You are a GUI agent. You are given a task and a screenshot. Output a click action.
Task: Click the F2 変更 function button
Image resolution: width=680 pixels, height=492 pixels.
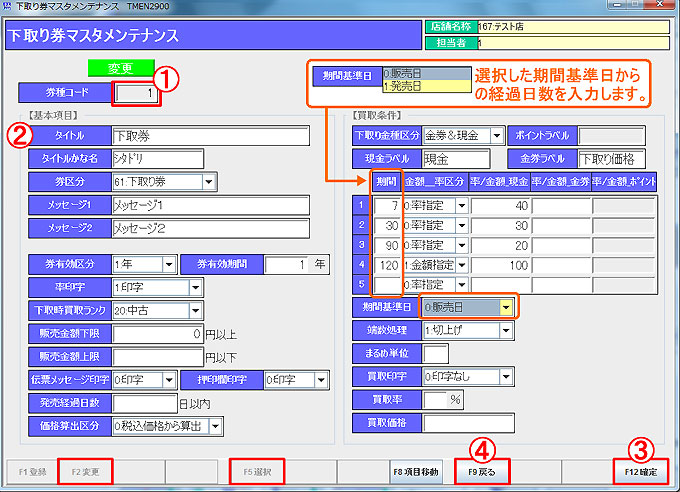click(x=85, y=472)
